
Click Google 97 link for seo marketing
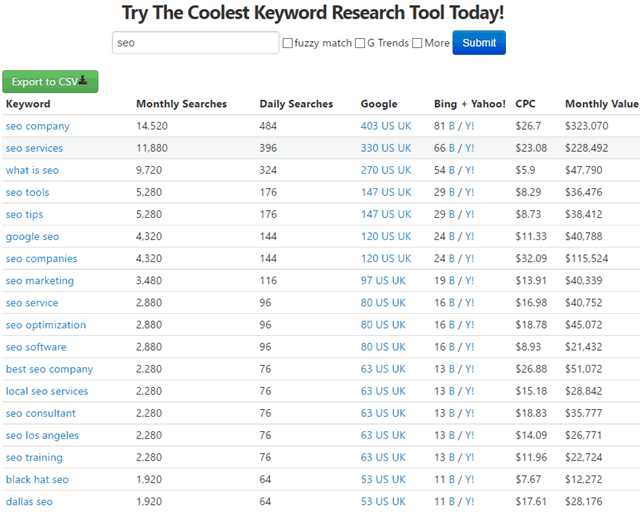pyautogui.click(x=366, y=280)
